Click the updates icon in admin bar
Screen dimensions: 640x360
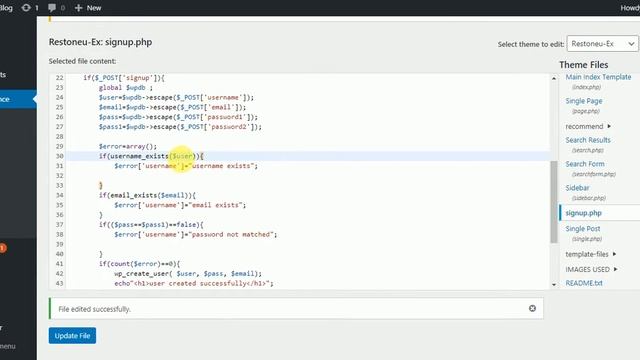[x=26, y=8]
